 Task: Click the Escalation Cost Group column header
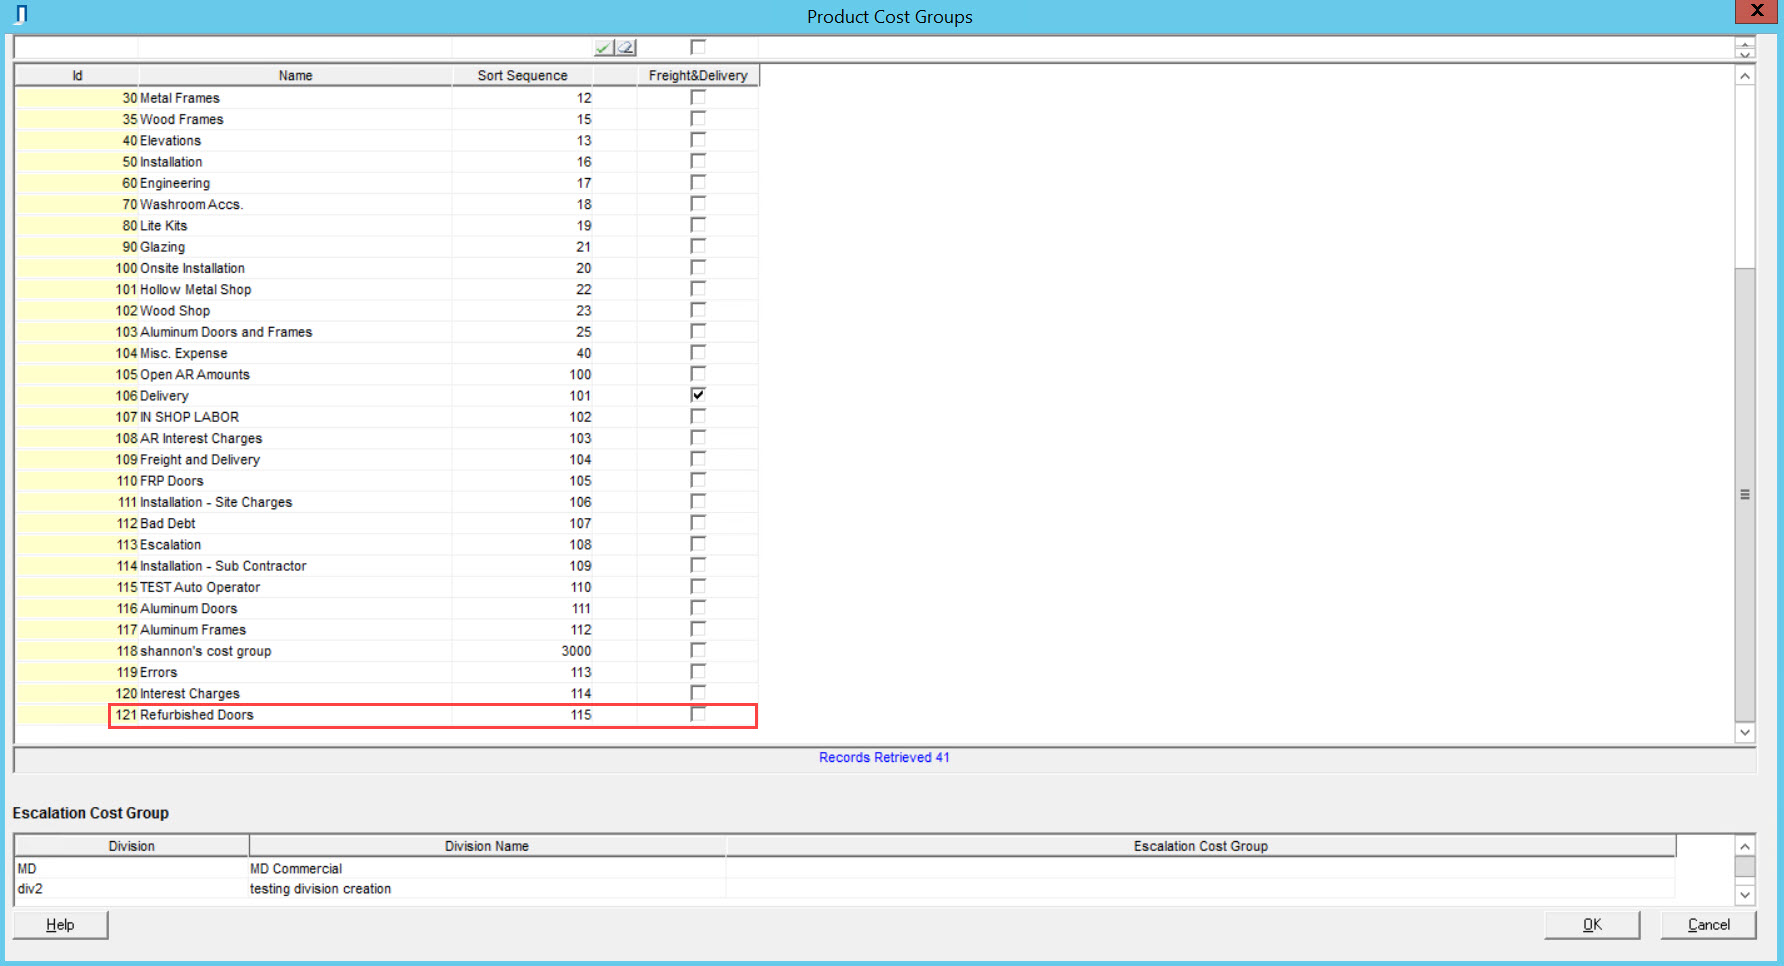point(1200,846)
